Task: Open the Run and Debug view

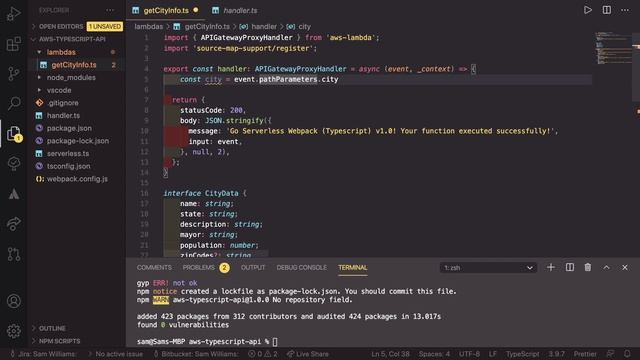Action: 13,13
